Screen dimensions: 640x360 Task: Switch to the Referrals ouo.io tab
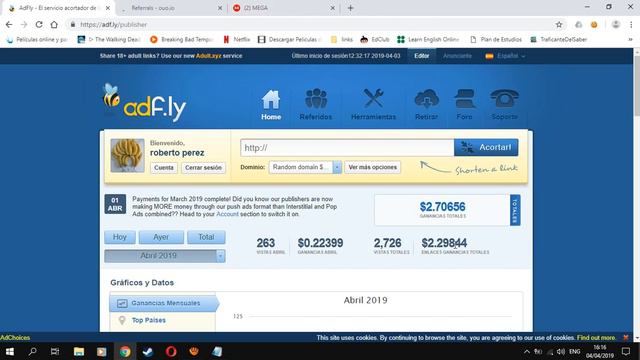coord(172,8)
